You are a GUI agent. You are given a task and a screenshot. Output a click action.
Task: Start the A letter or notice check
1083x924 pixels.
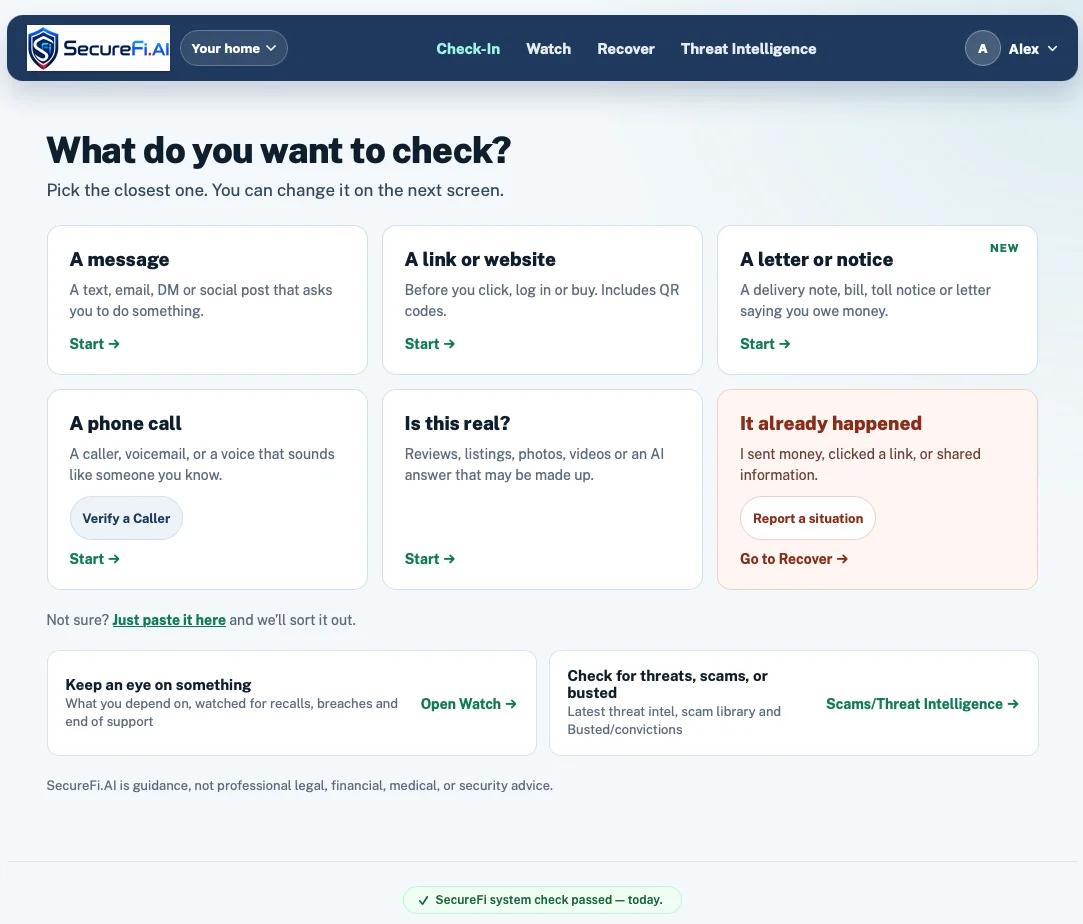(765, 344)
